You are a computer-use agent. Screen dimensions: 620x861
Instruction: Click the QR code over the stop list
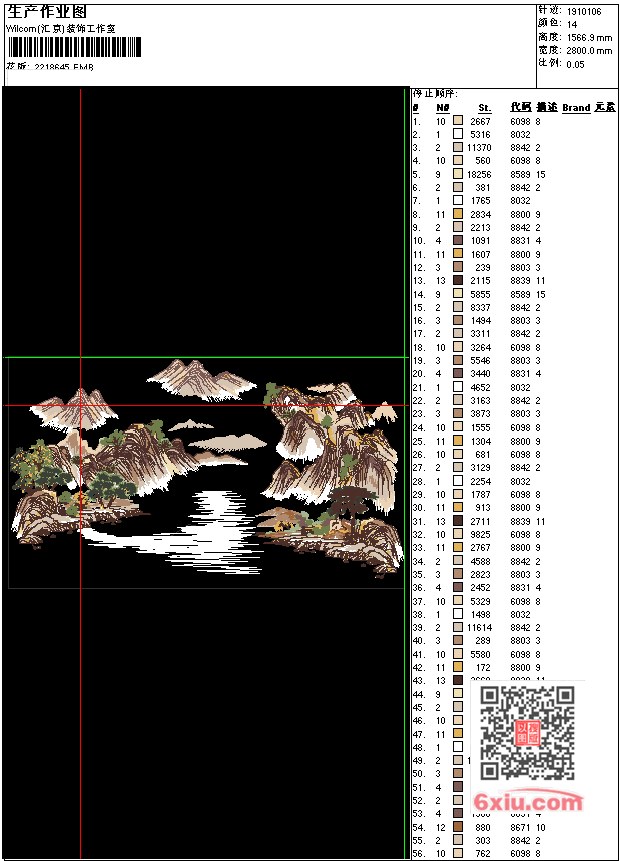[x=527, y=733]
